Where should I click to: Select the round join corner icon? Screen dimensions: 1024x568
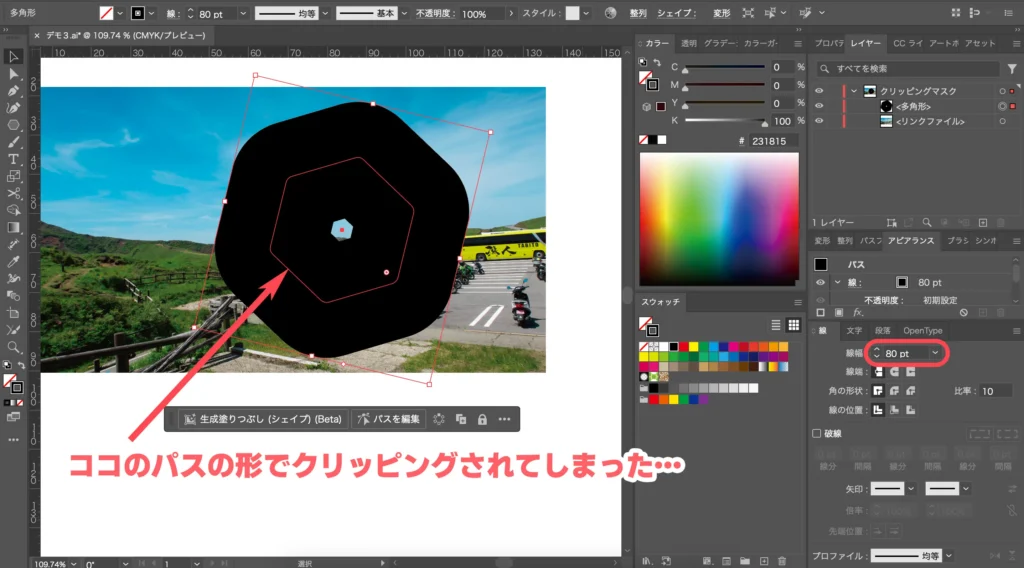[x=894, y=390]
